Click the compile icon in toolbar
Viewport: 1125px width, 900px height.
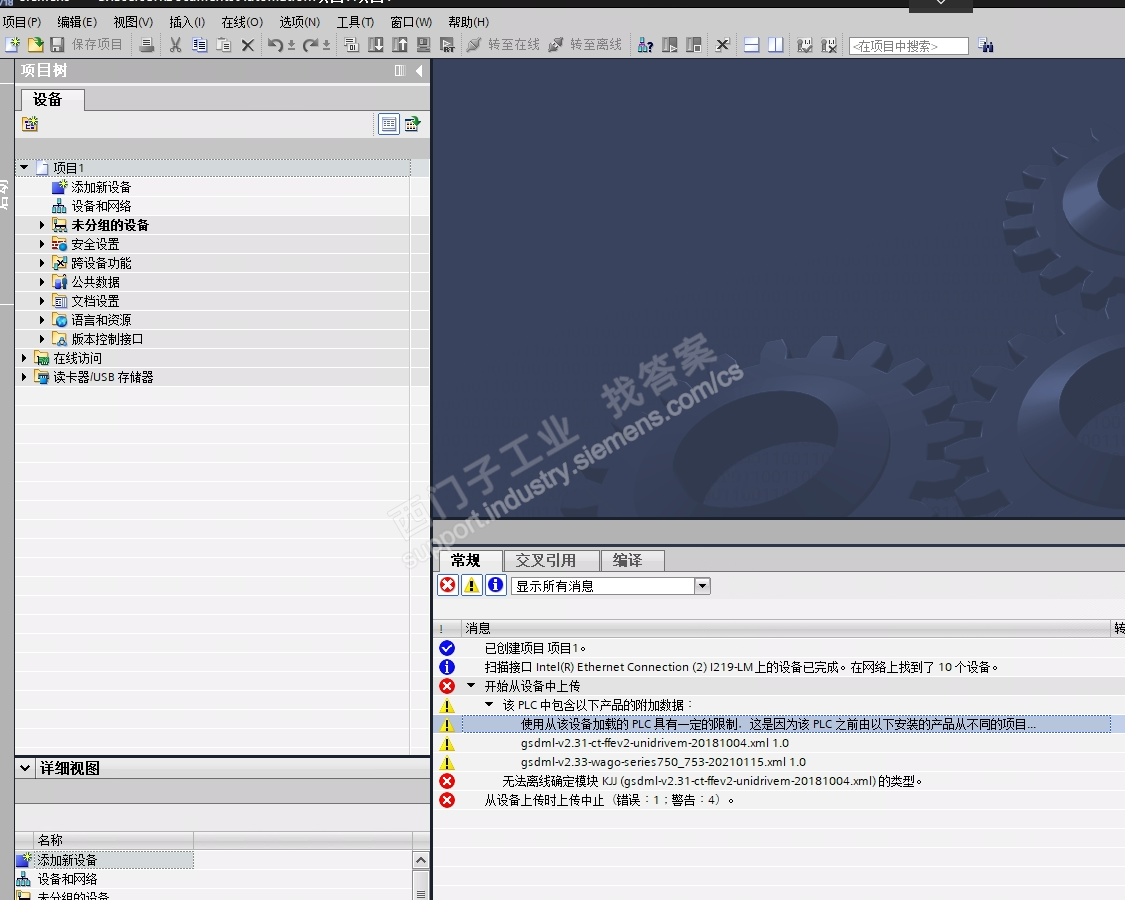[x=352, y=45]
